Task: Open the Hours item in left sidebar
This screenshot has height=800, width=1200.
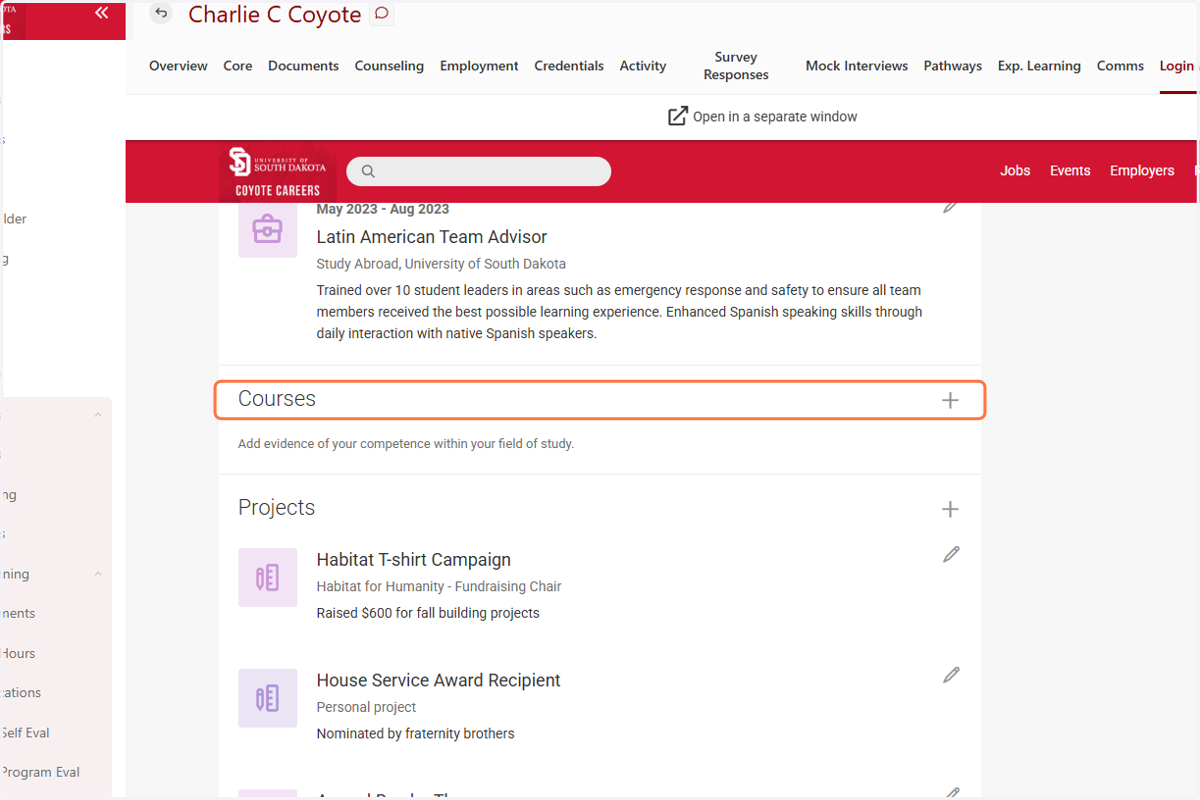Action: (x=18, y=653)
